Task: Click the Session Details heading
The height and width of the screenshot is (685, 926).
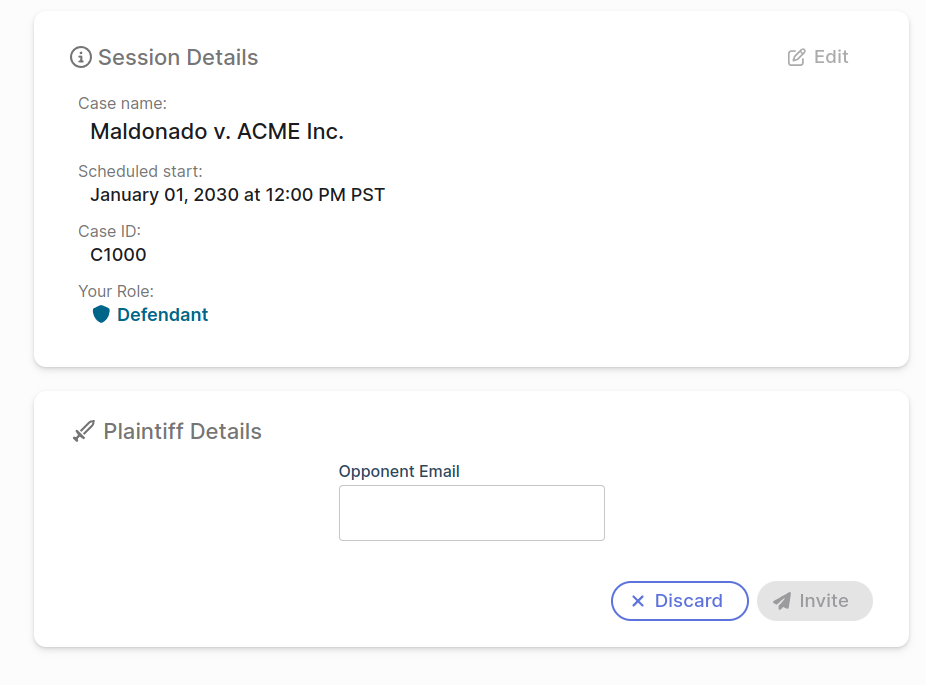Action: click(178, 57)
